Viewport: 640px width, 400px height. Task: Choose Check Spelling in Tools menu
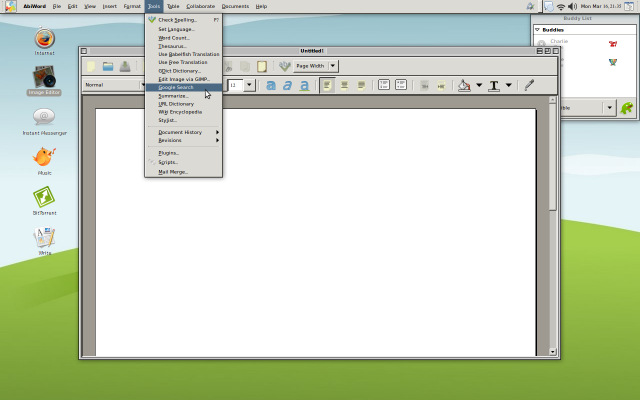point(184,20)
